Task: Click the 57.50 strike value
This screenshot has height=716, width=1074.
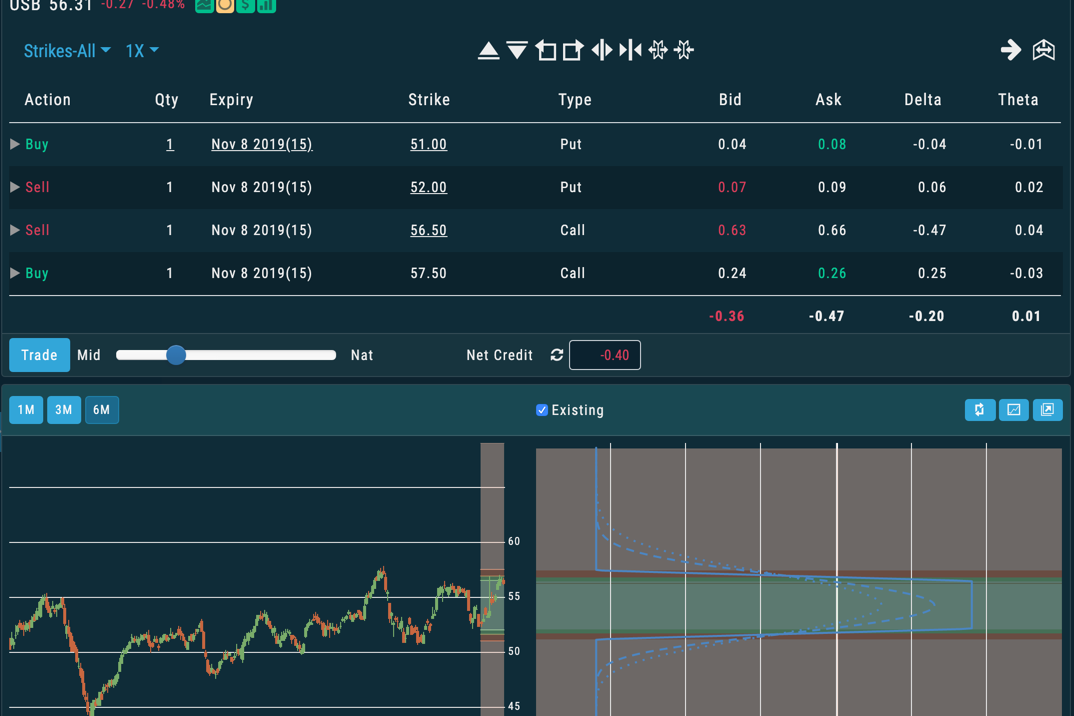Action: click(x=428, y=273)
